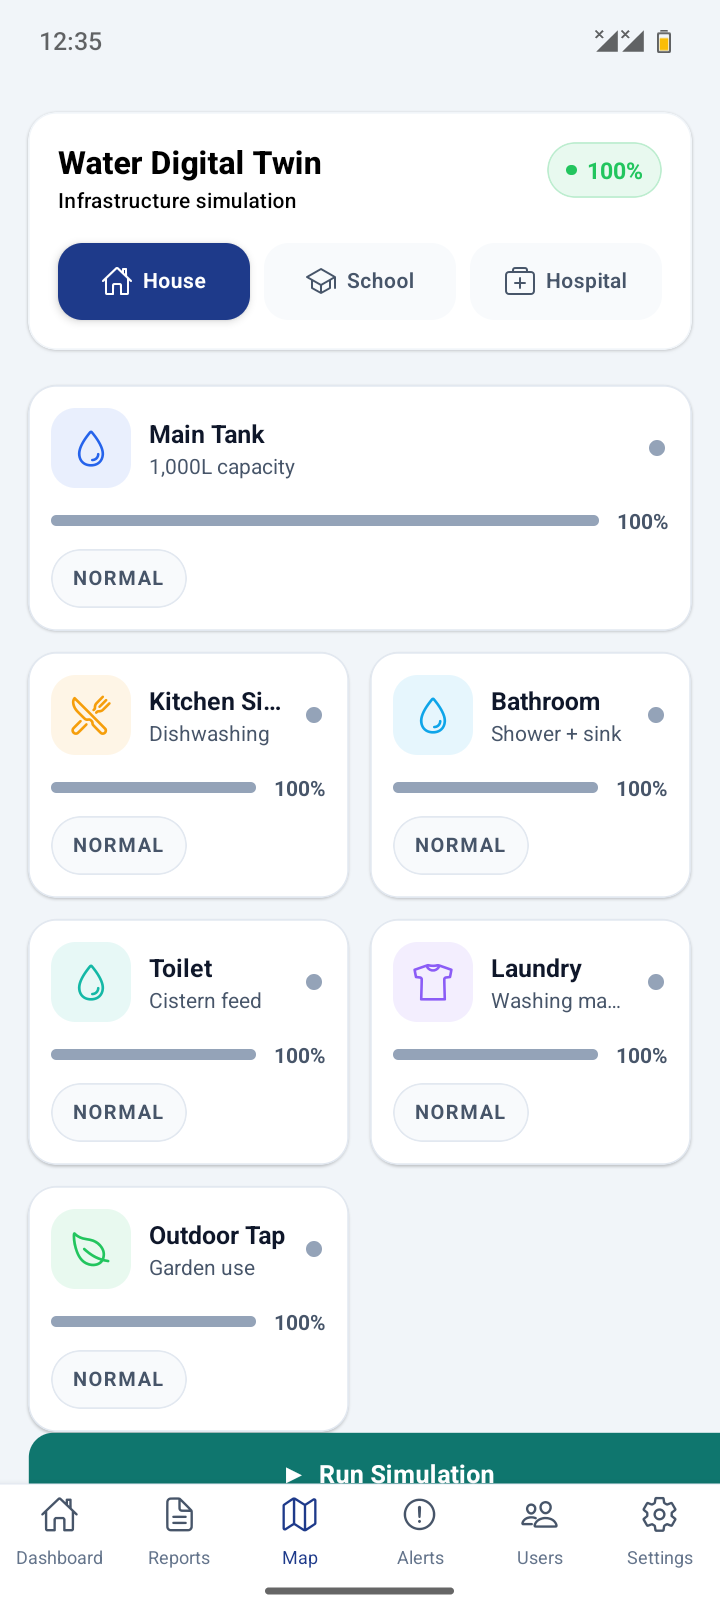The height and width of the screenshot is (1612, 720).
Task: Tap the Main Tank NORMAL status chip
Action: (119, 578)
